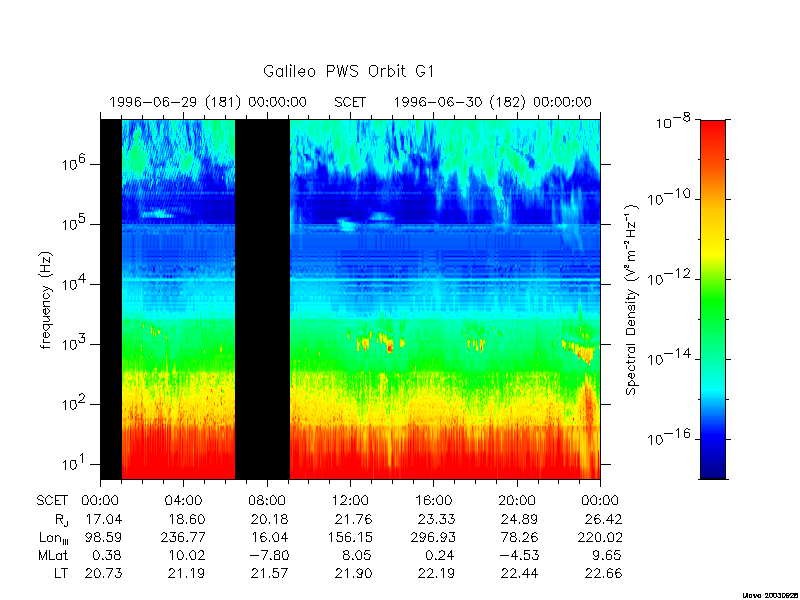This screenshot has height=600, width=800.
Task: Select the date label "1996-06-30 (182) 00:00:00"
Action: point(492,102)
